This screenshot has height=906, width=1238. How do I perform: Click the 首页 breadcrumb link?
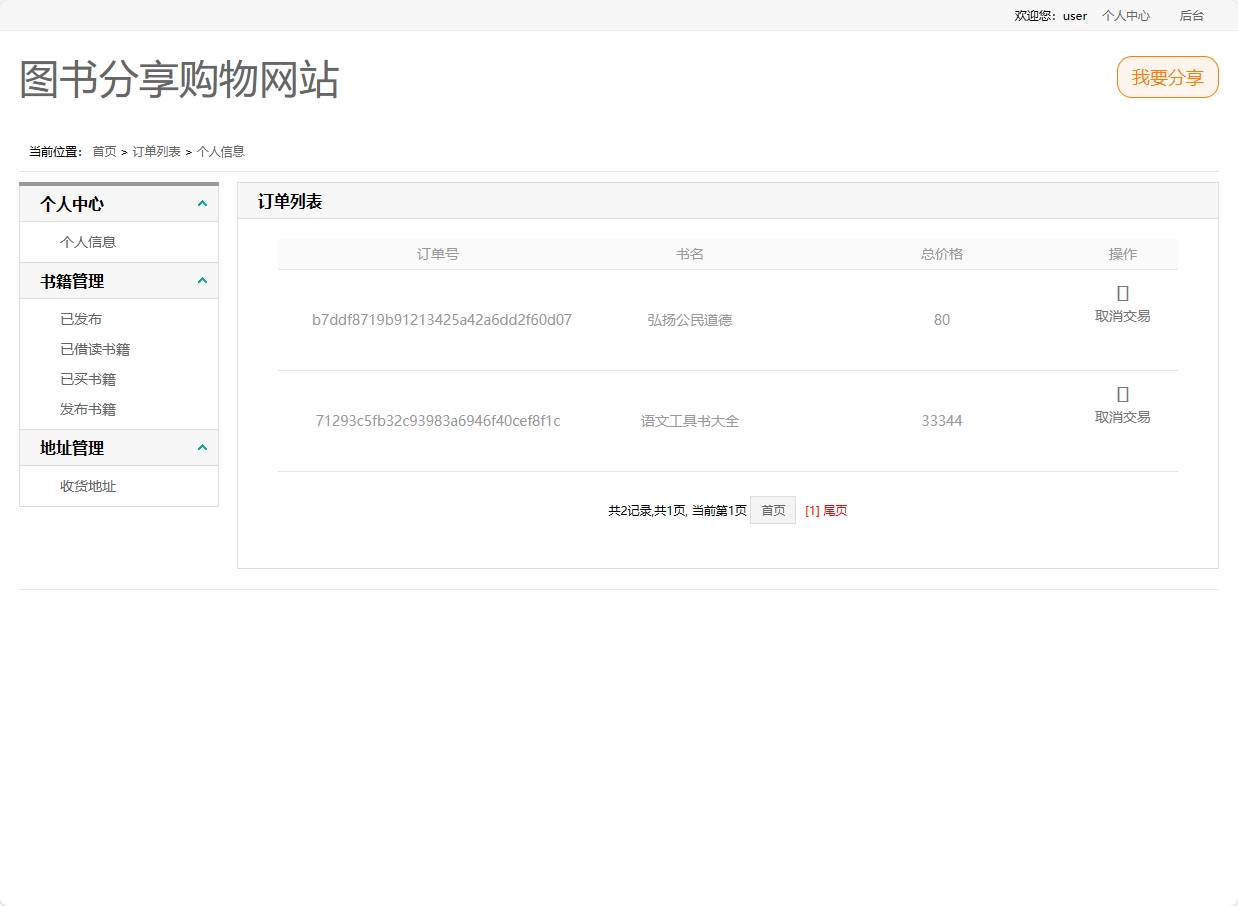(x=104, y=151)
